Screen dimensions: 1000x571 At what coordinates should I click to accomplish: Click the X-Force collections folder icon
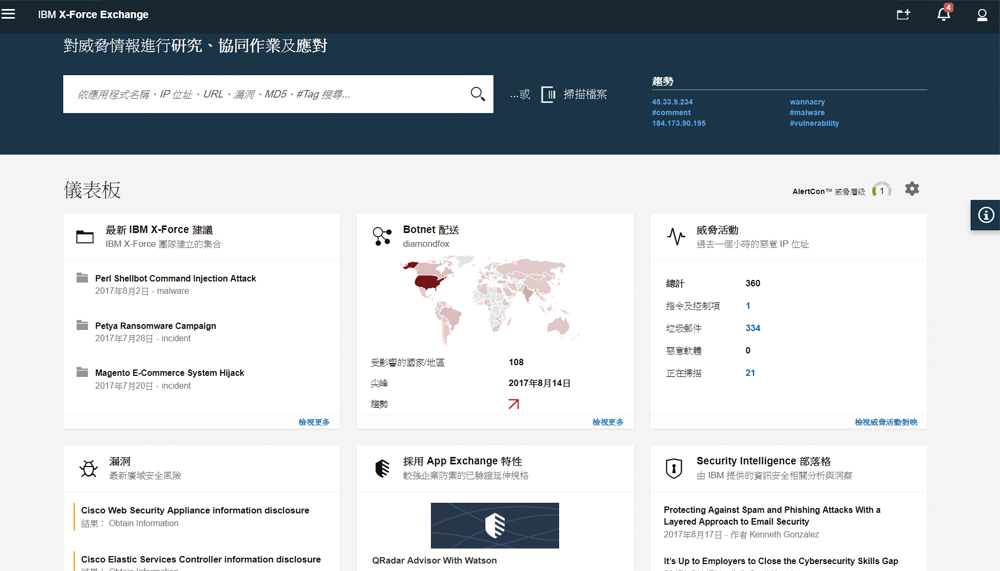85,237
